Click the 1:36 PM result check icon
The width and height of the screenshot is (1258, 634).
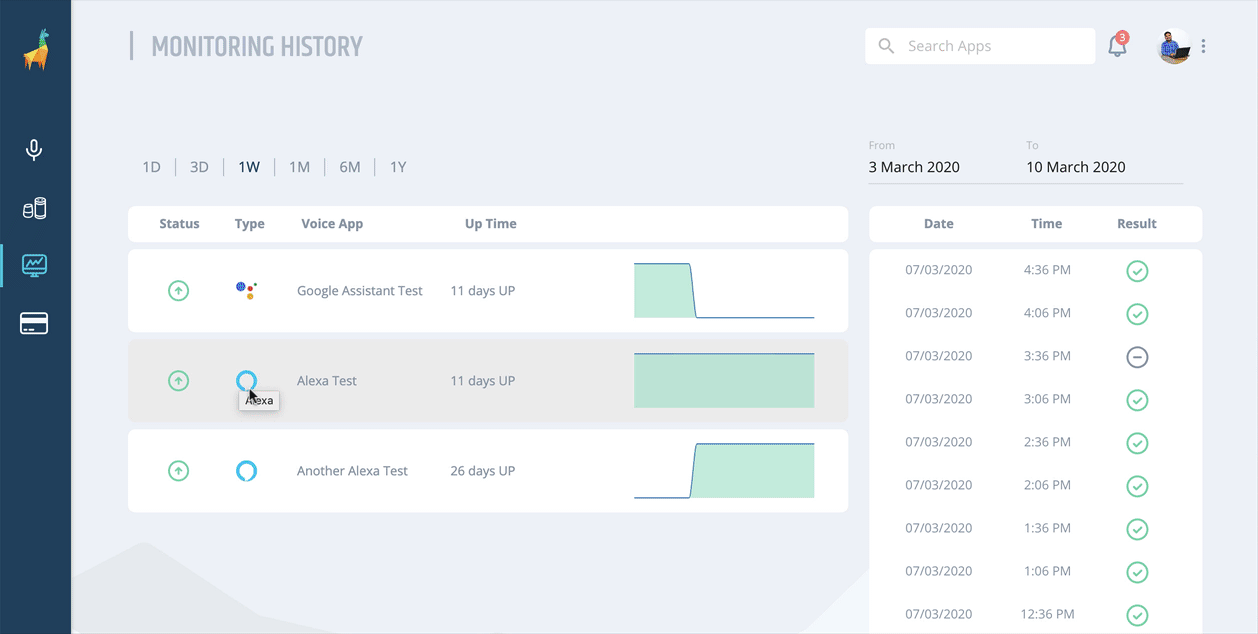1137,529
